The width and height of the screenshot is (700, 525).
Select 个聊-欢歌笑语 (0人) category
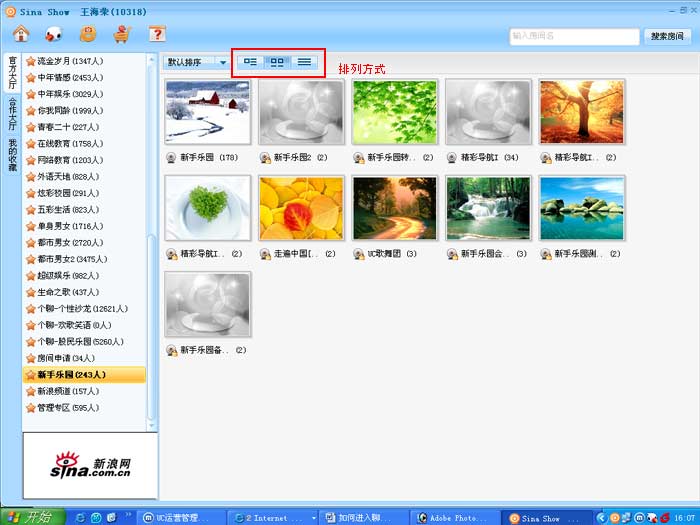84,325
